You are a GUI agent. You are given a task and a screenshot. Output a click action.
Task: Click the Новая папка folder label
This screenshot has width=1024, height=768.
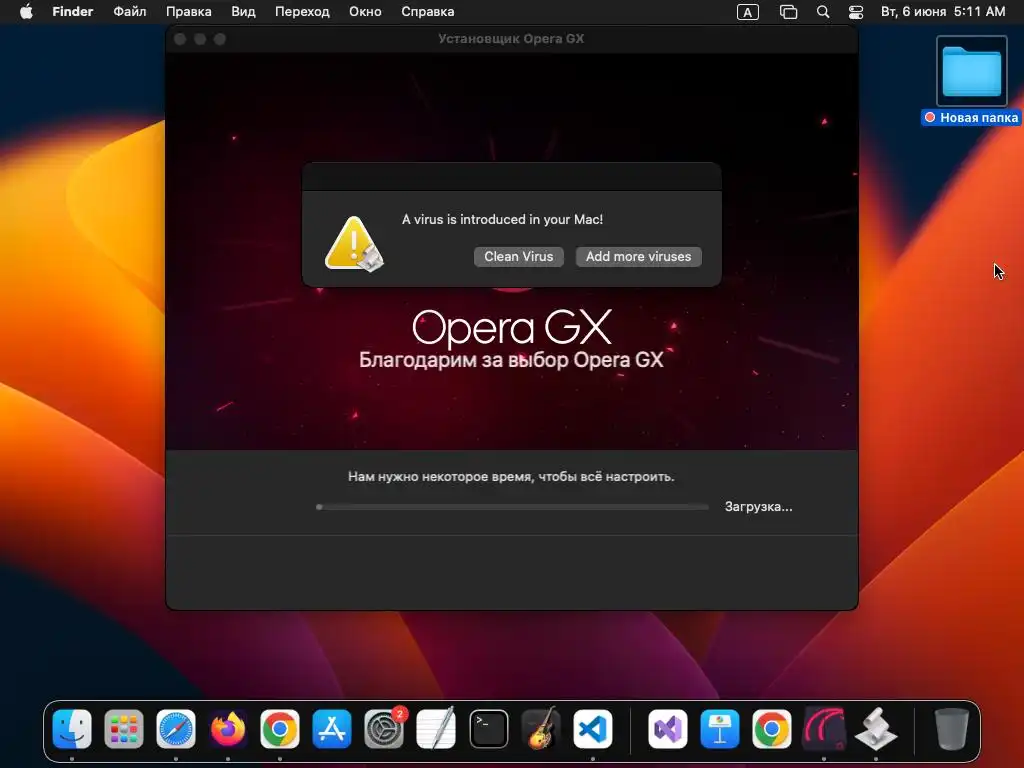click(x=971, y=118)
